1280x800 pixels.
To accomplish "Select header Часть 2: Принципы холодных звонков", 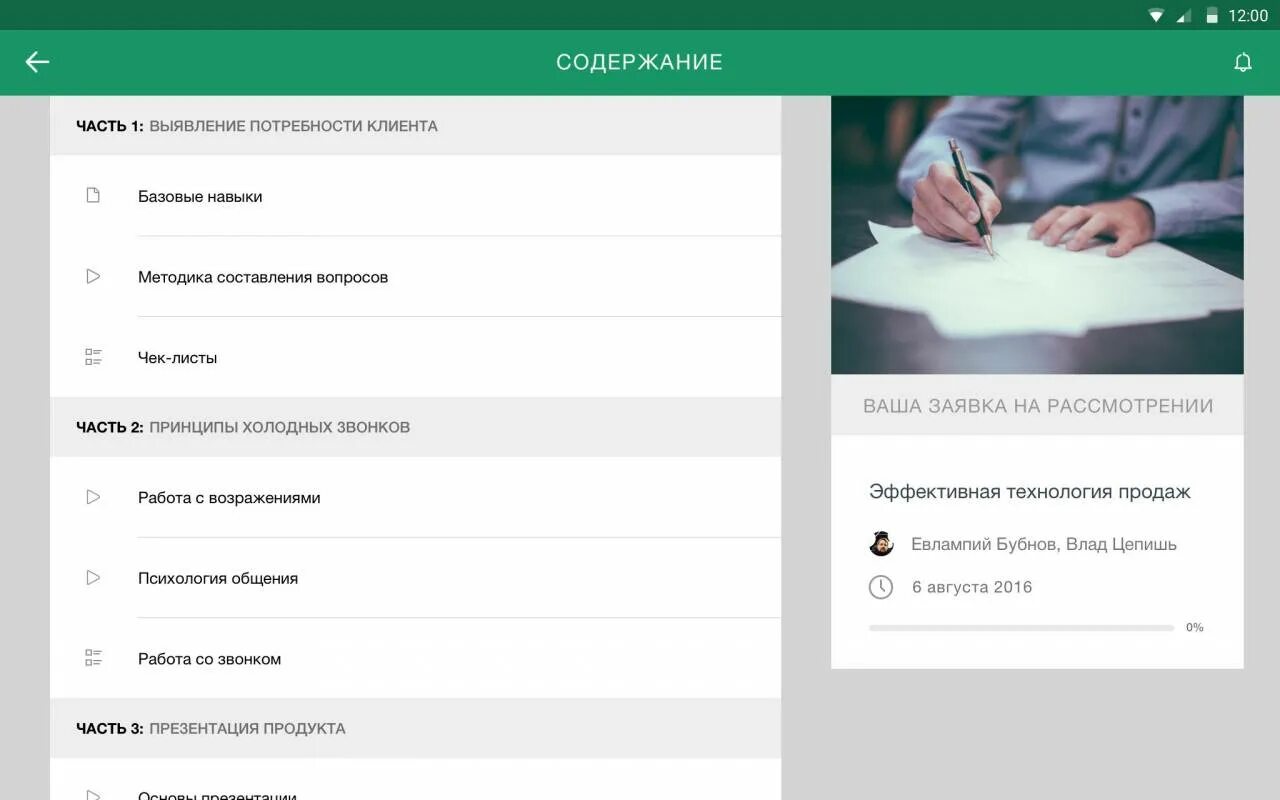I will coord(415,427).
